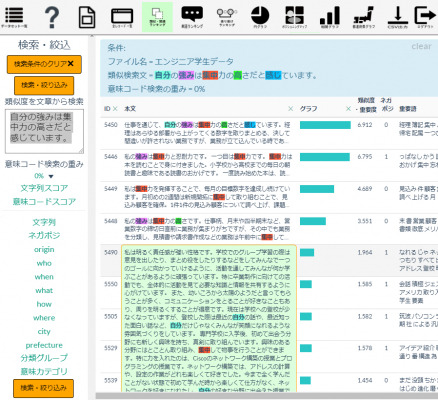Open the dataset list icon
438x400 pixels.
coord(14,17)
